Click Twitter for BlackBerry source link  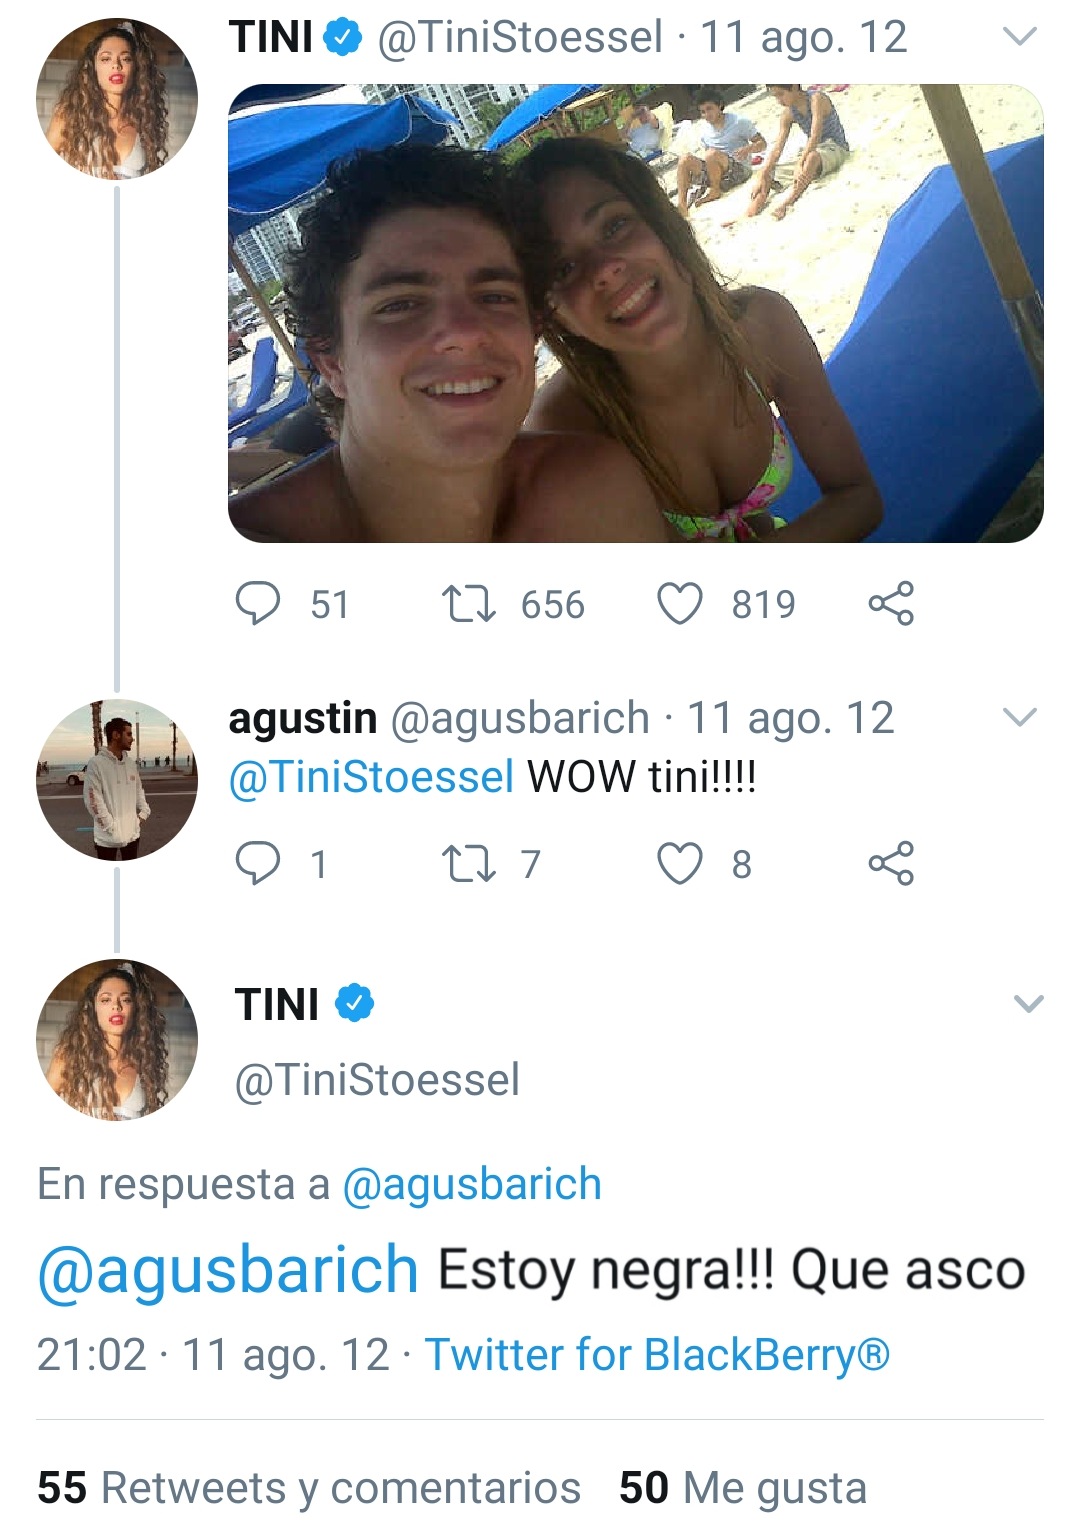pos(657,1355)
